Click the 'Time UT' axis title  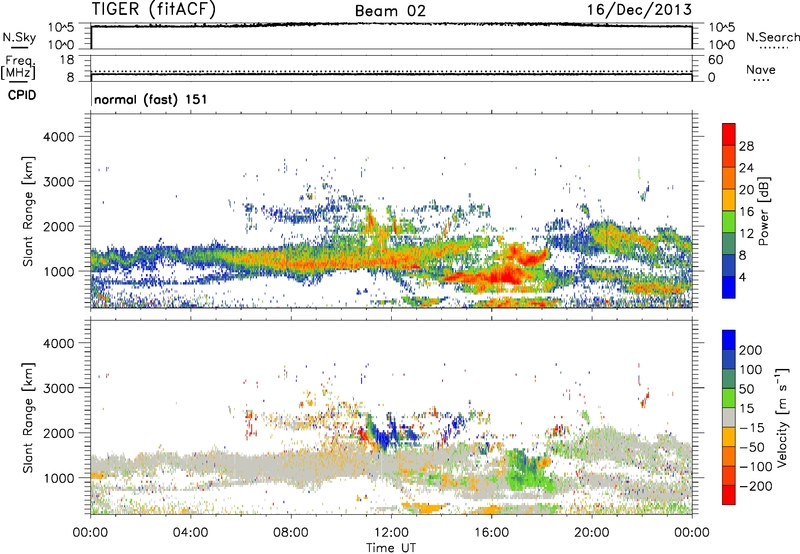(391, 548)
